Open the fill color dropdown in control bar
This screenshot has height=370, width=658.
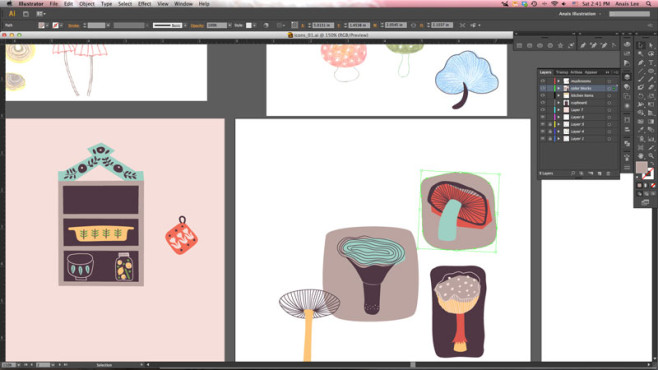[x=47, y=25]
